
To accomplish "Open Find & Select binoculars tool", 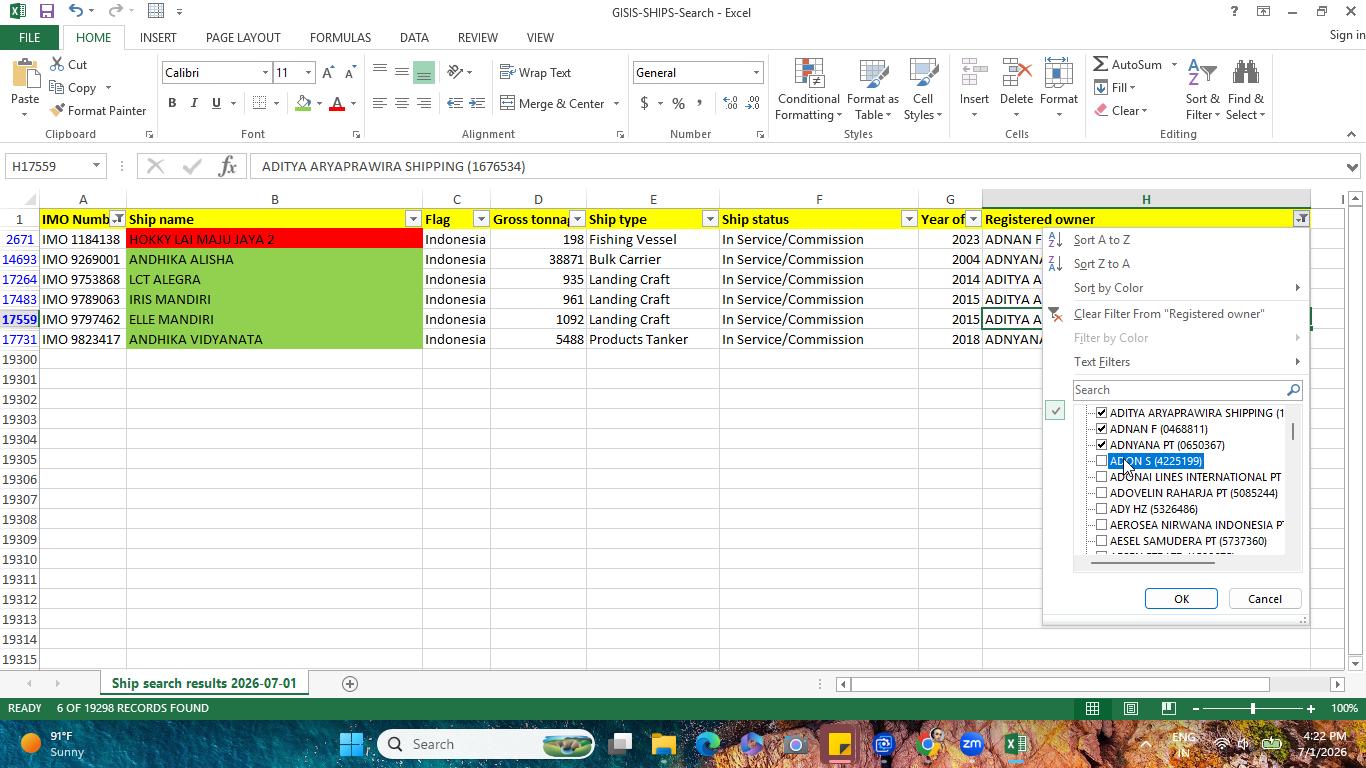I will 1246,89.
